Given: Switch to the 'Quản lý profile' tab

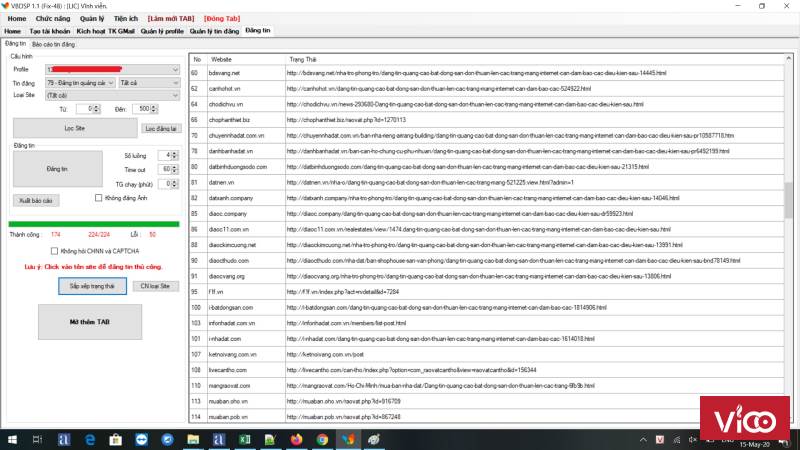Looking at the screenshot, I should pos(161,31).
